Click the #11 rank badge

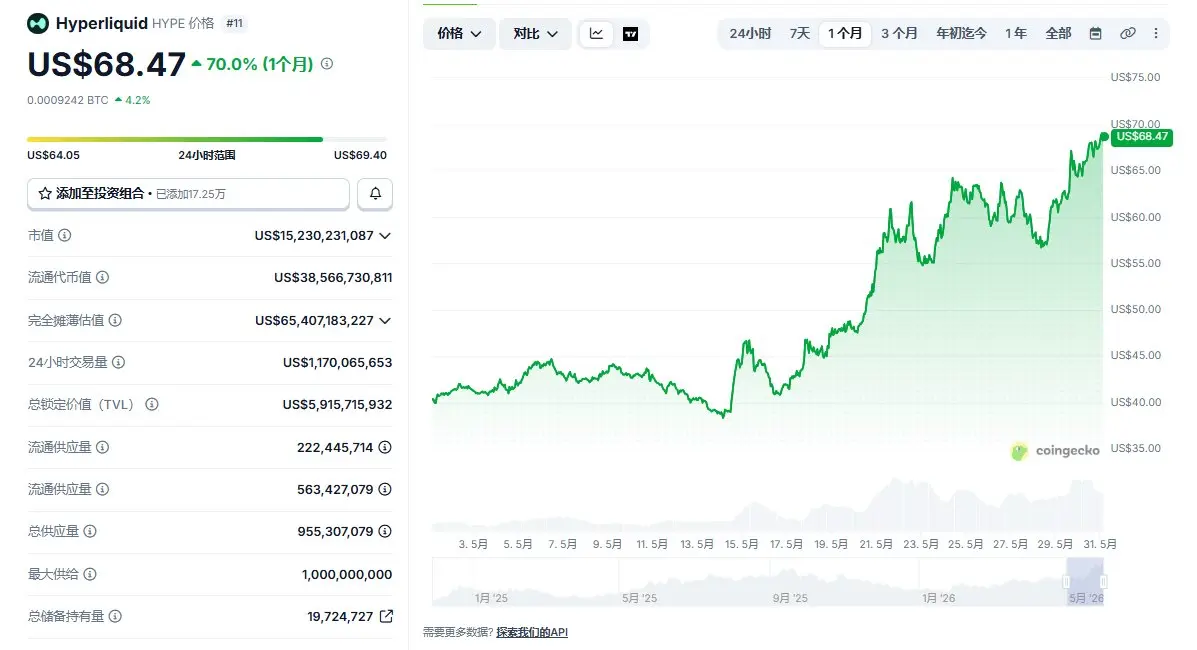(234, 24)
